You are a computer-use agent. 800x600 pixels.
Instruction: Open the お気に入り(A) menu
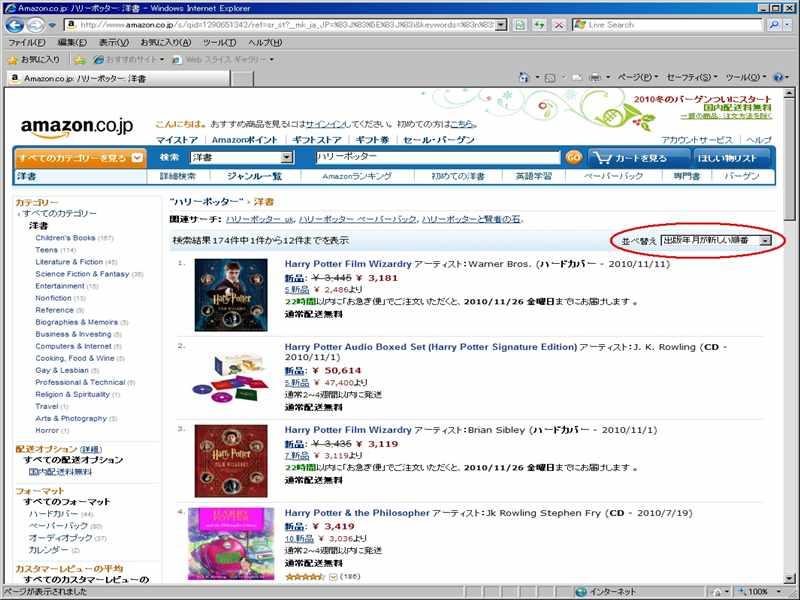click(x=166, y=42)
